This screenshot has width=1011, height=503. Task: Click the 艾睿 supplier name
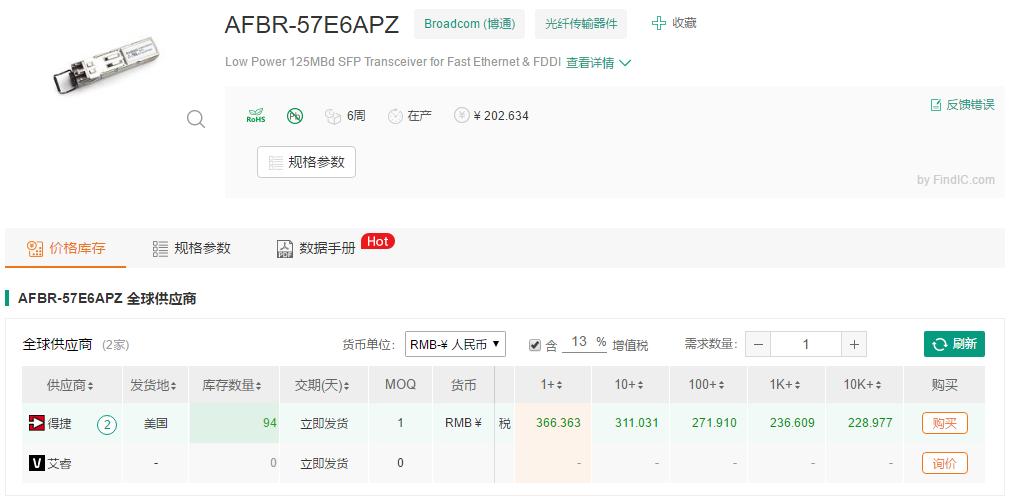pyautogui.click(x=59, y=463)
